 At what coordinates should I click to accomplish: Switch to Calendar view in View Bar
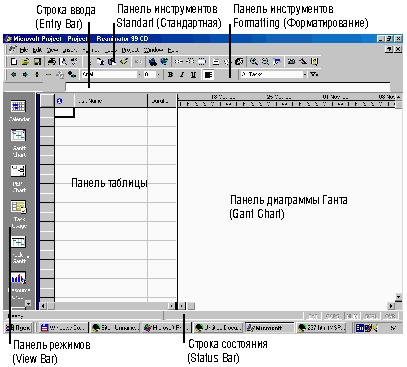point(19,111)
